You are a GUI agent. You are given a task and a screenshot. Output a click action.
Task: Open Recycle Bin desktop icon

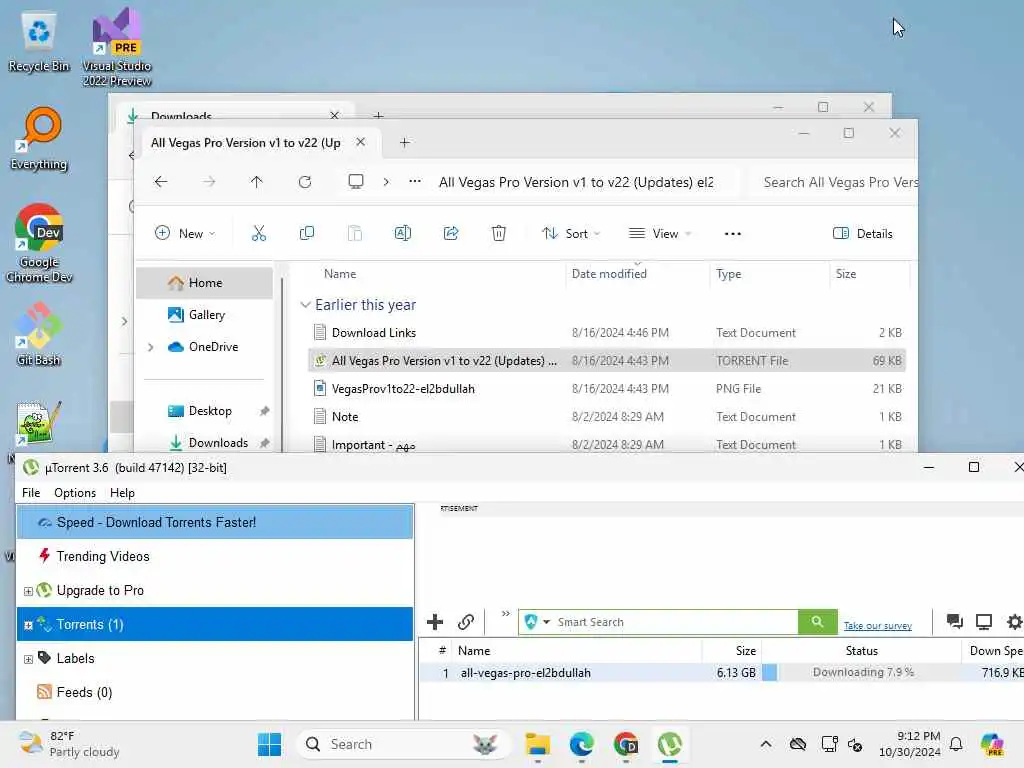click(39, 40)
